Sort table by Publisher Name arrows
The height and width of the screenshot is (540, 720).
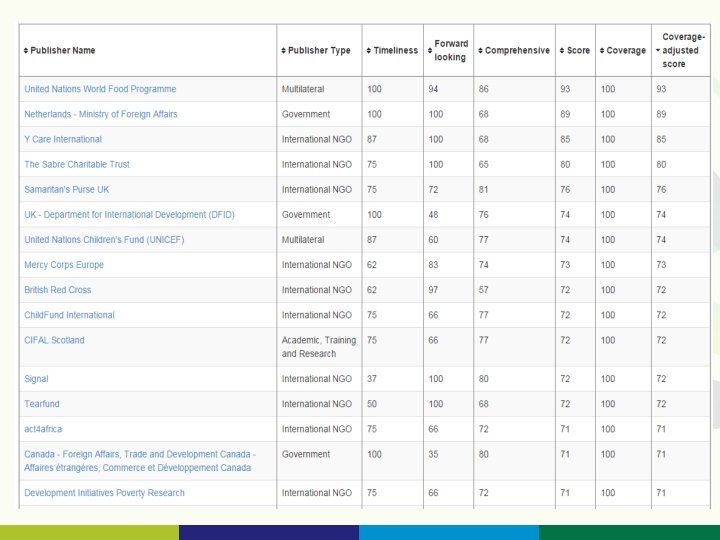26,51
